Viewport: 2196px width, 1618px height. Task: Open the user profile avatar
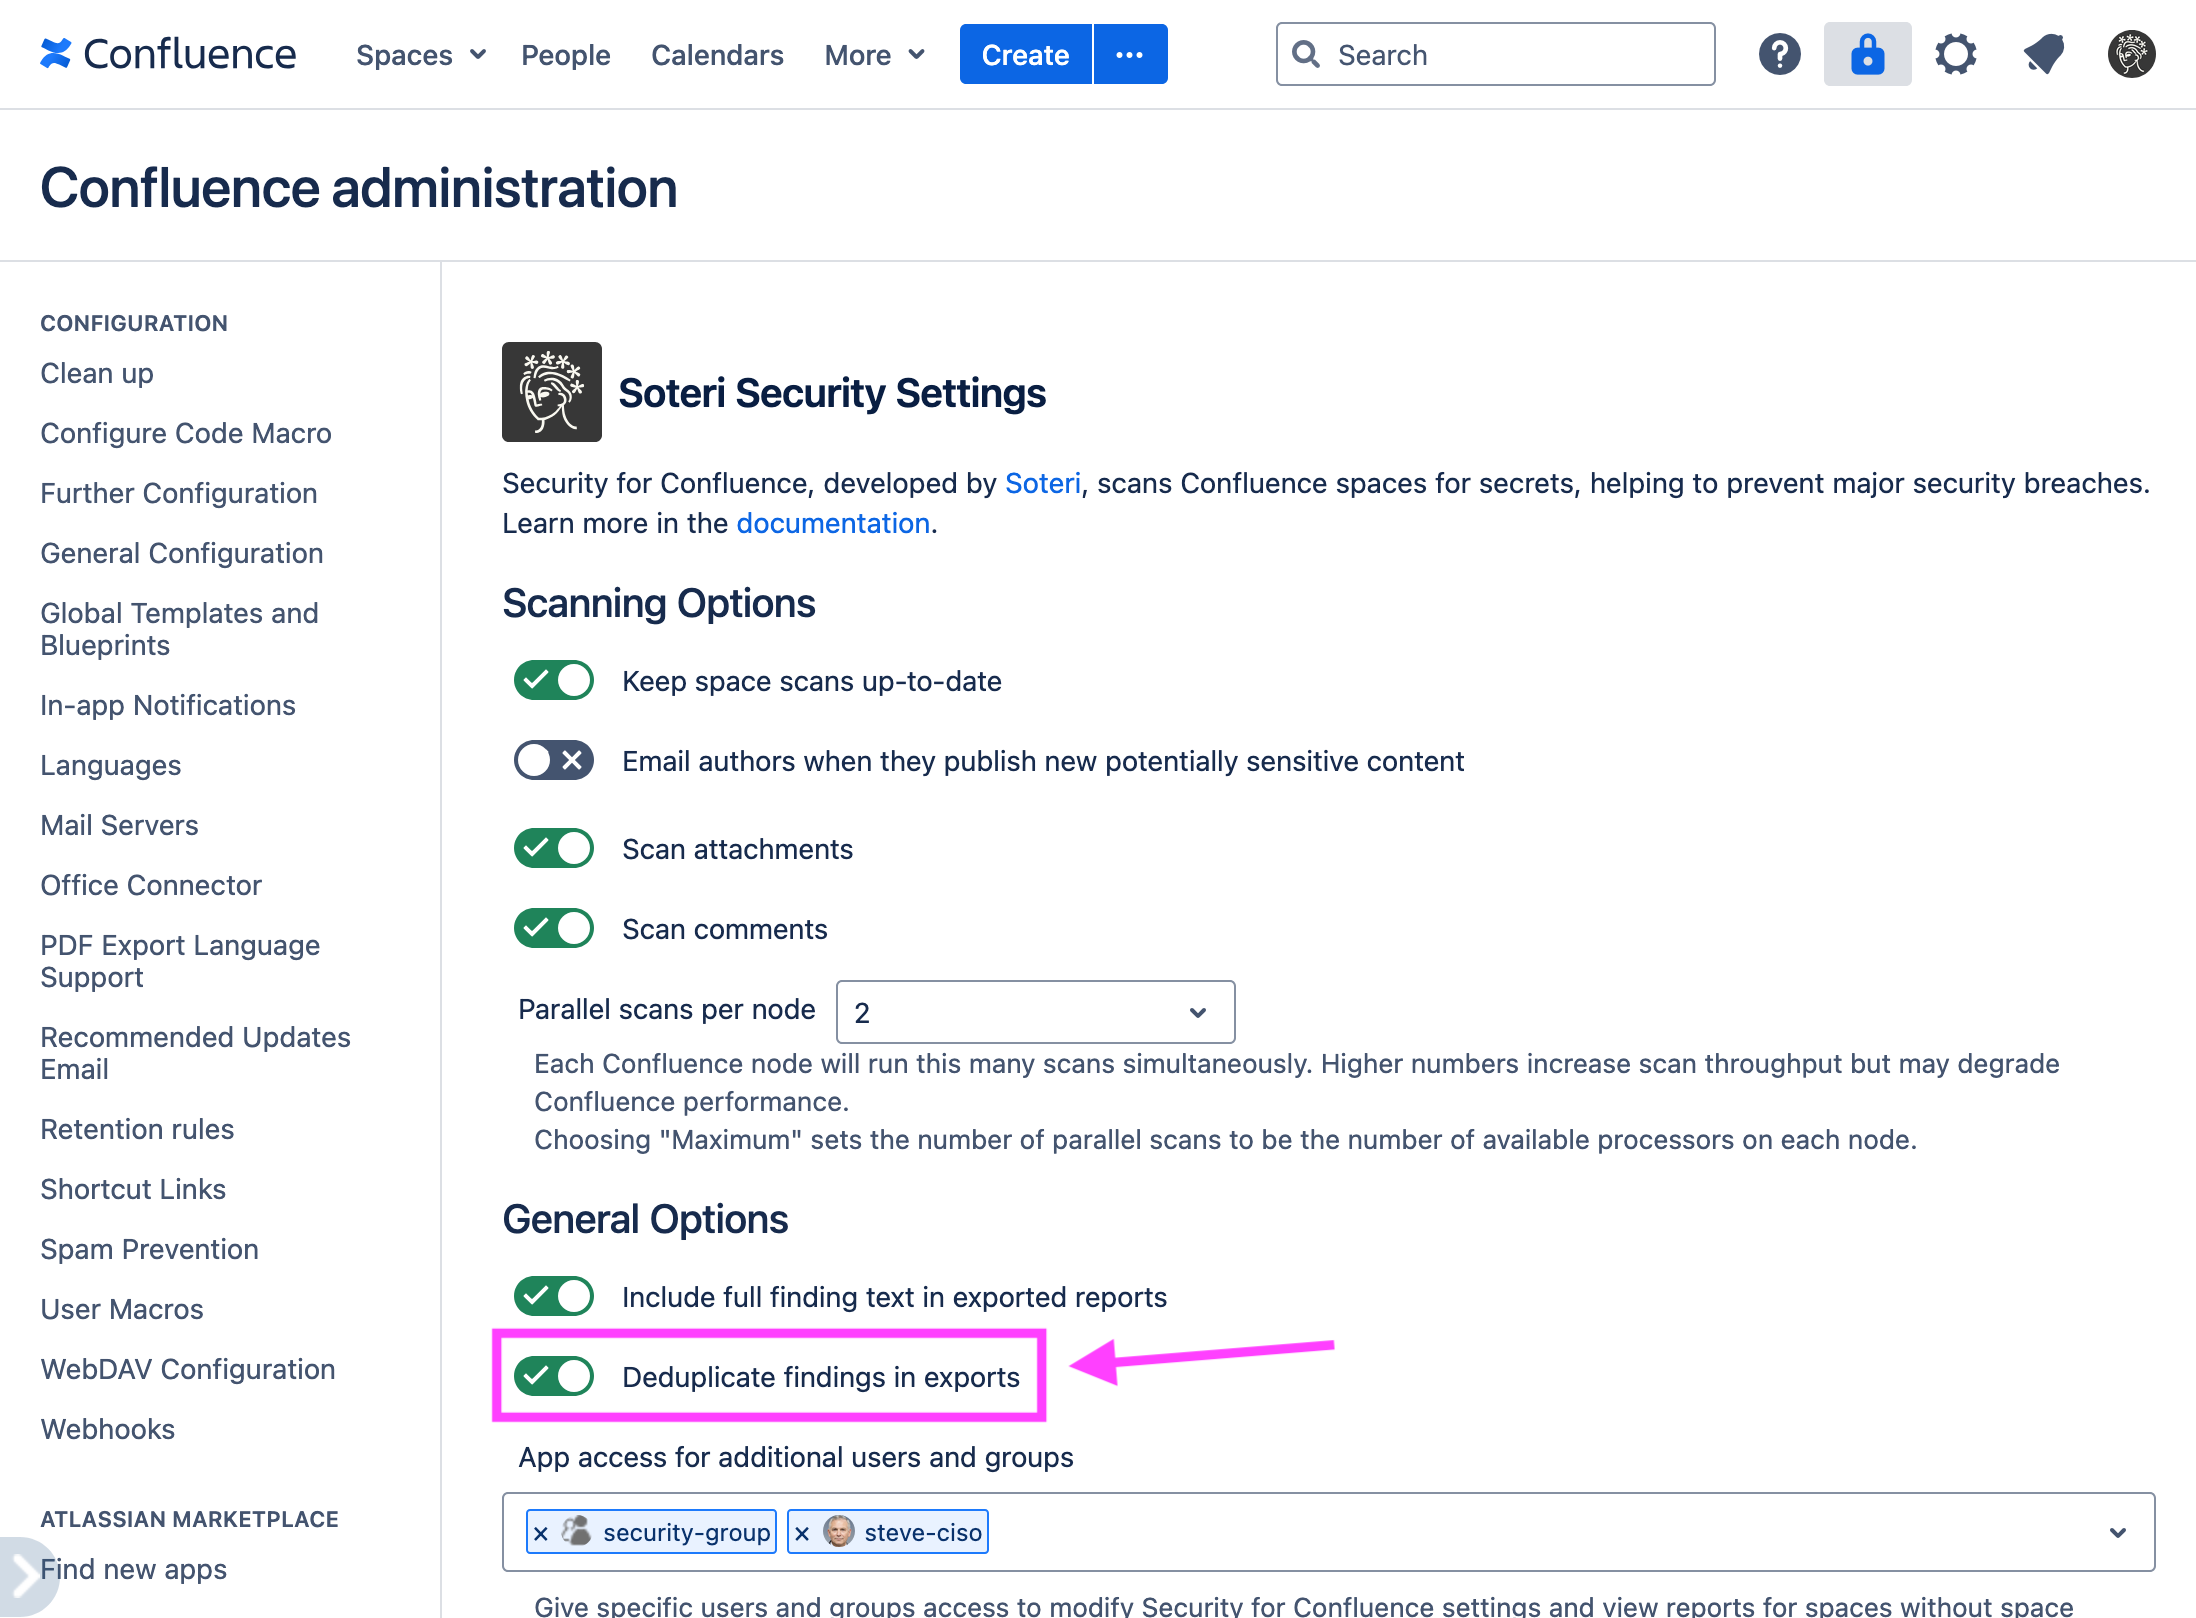click(x=2131, y=54)
